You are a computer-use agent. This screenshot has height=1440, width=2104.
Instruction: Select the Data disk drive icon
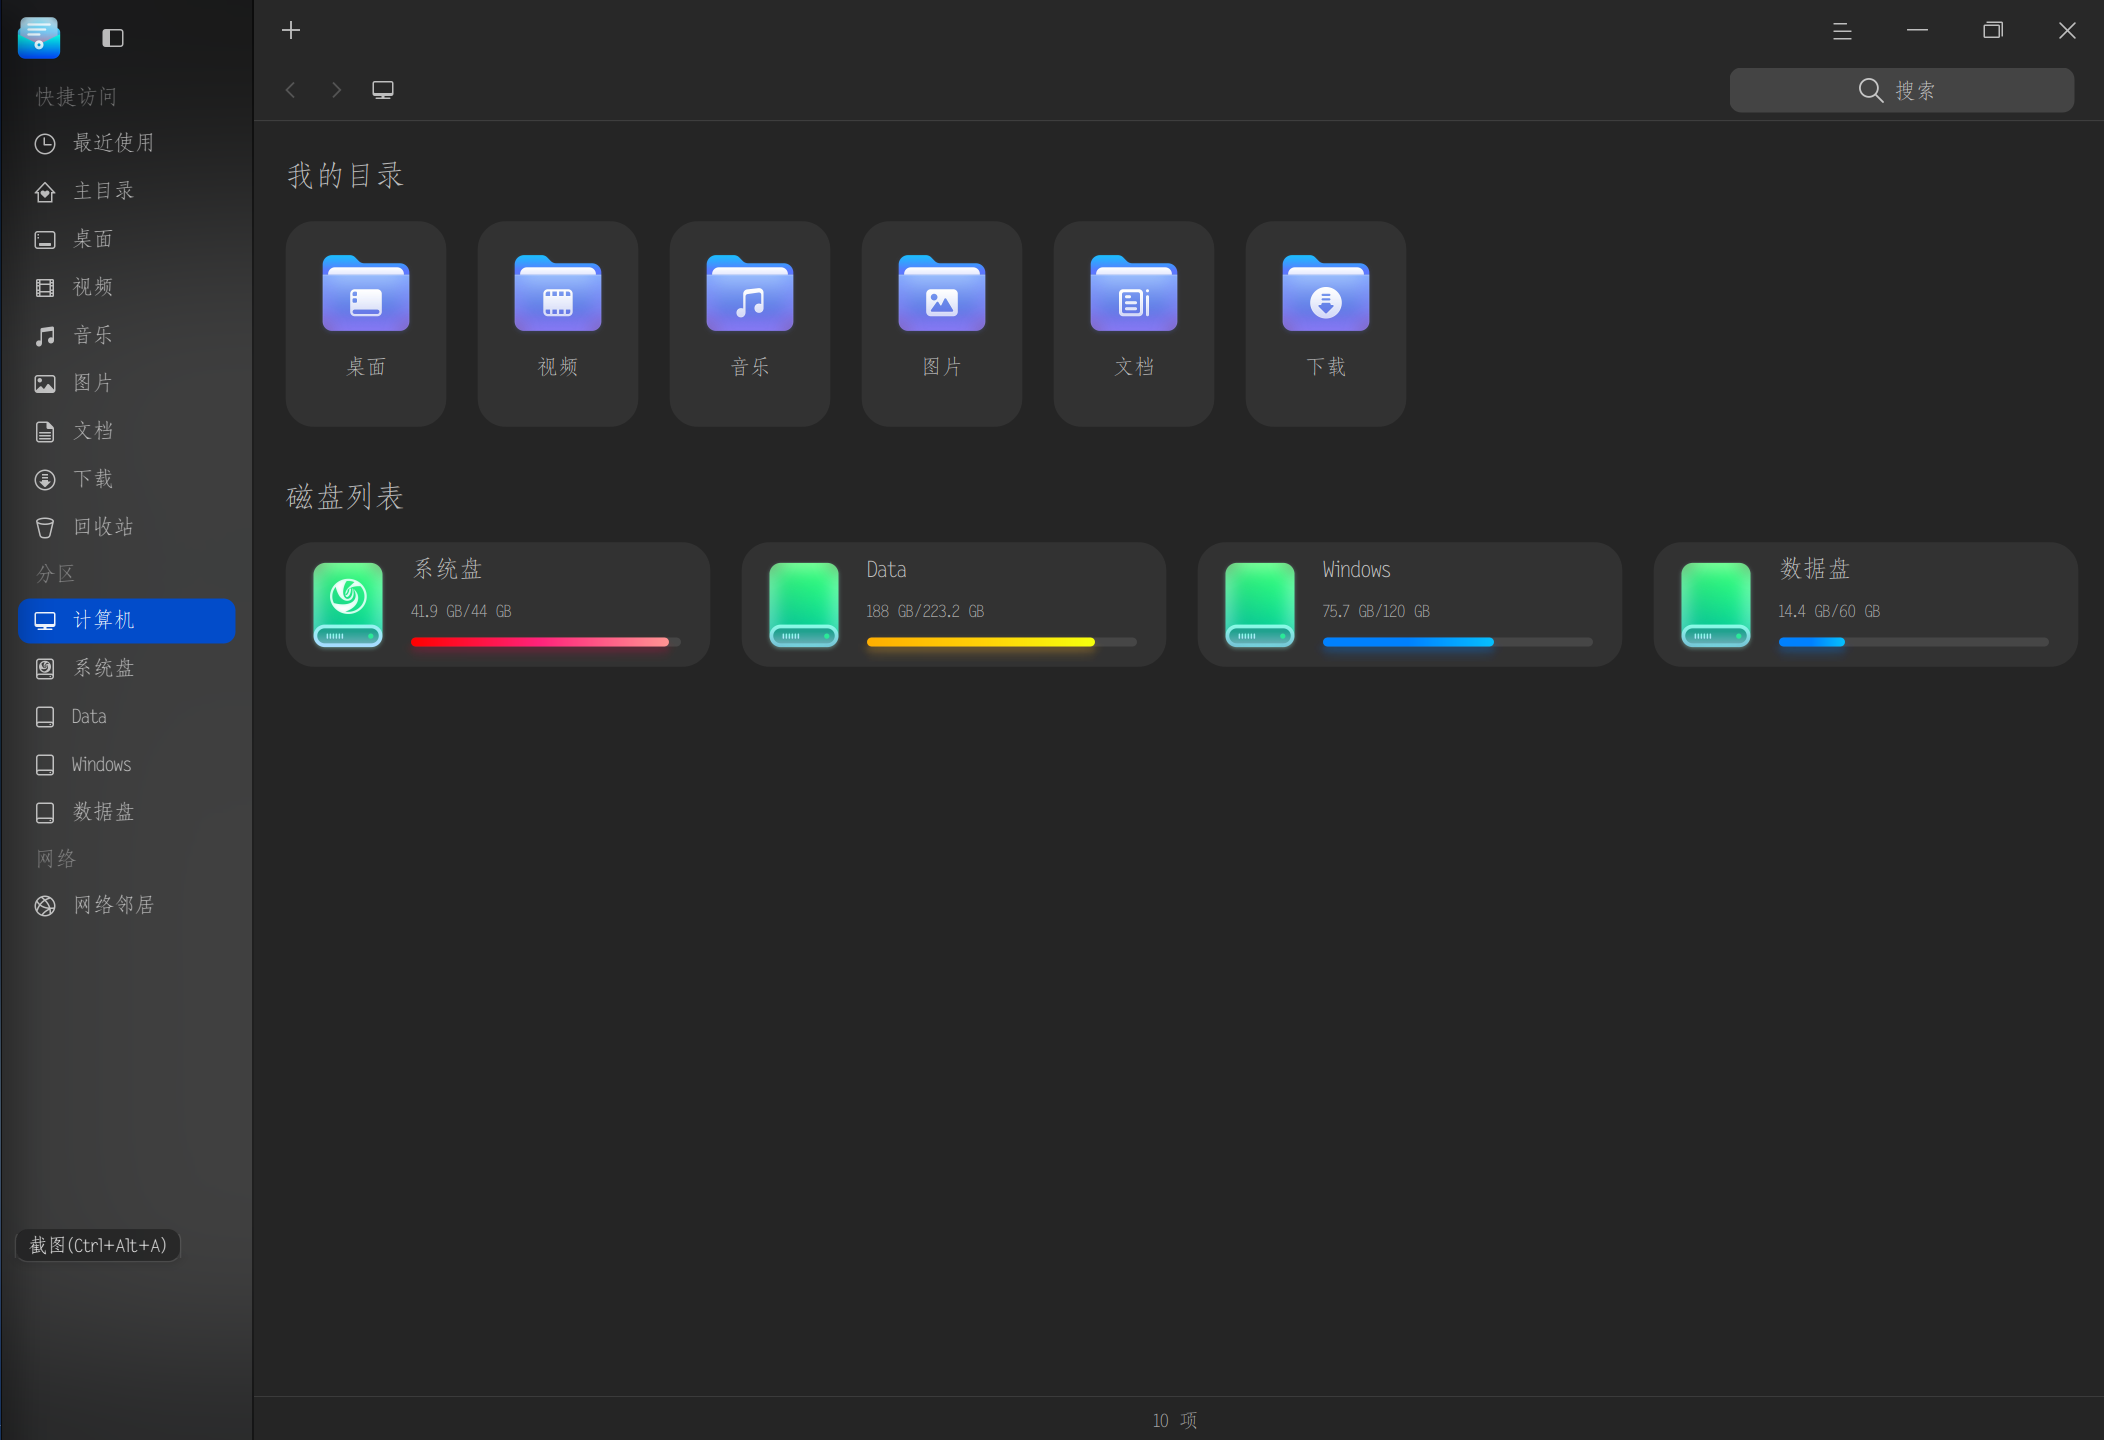[x=804, y=604]
